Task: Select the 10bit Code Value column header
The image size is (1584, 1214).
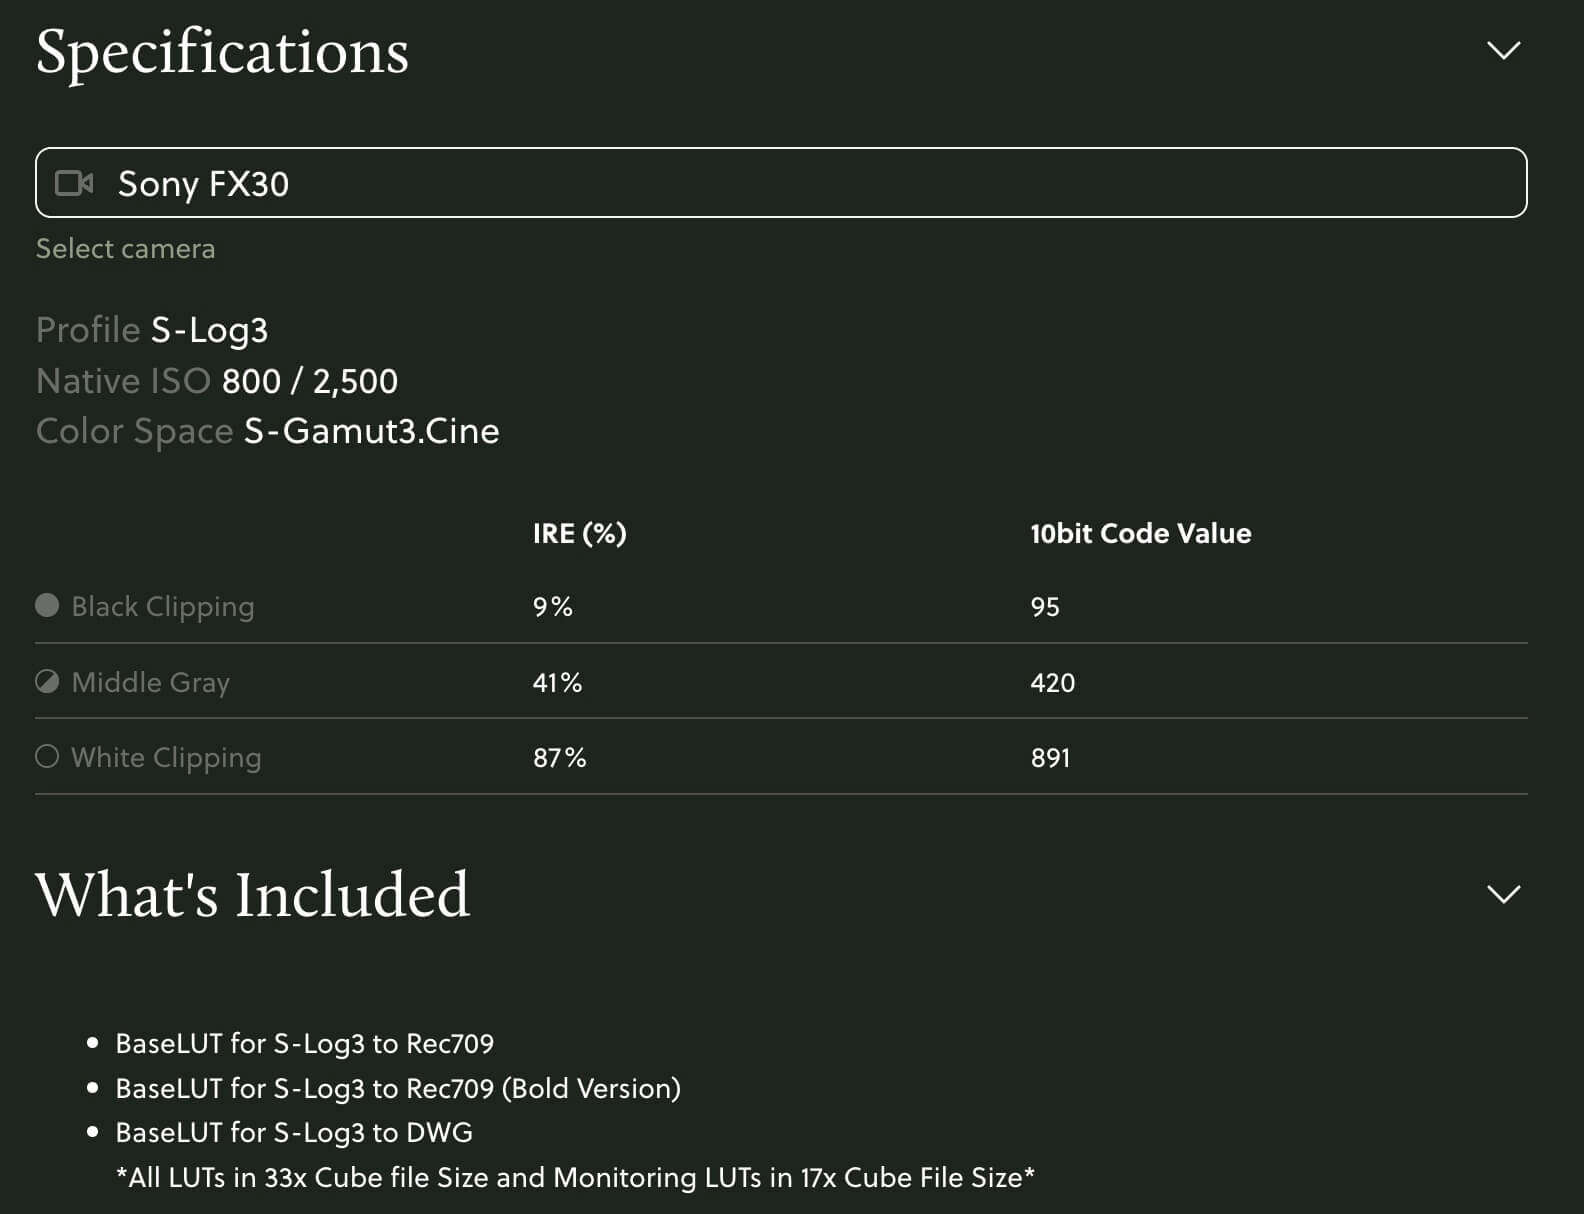Action: [1140, 533]
